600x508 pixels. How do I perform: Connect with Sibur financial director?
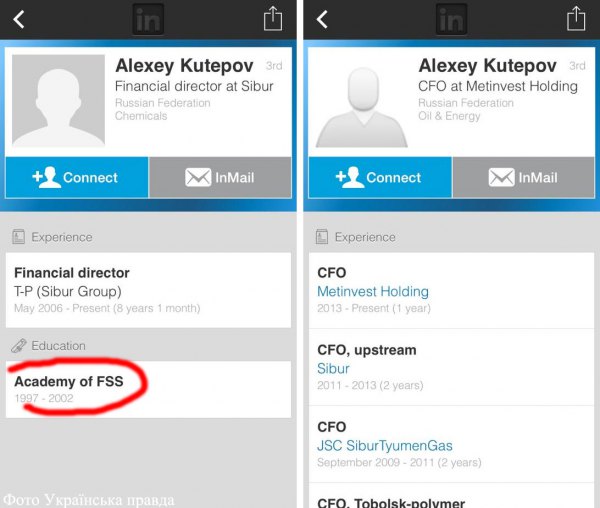pyautogui.click(x=76, y=178)
